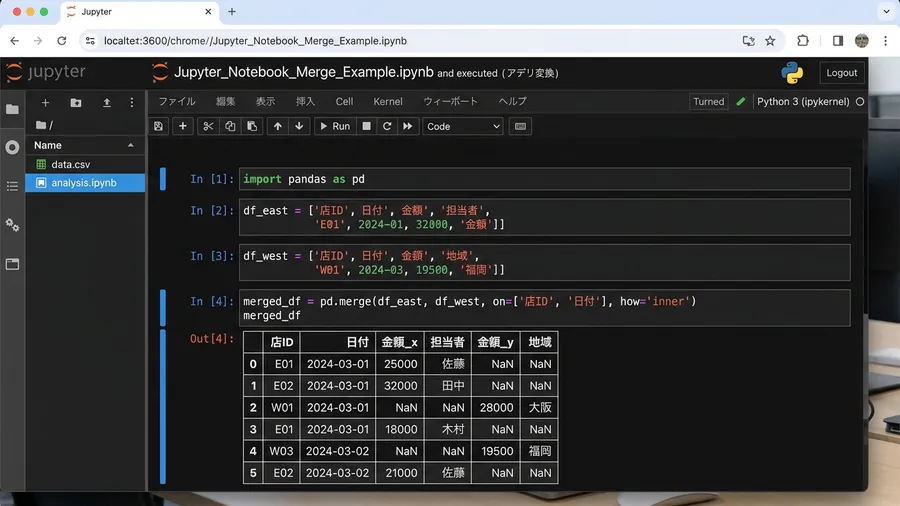Image resolution: width=900 pixels, height=506 pixels.
Task: Open the ファイル menu
Action: click(177, 102)
